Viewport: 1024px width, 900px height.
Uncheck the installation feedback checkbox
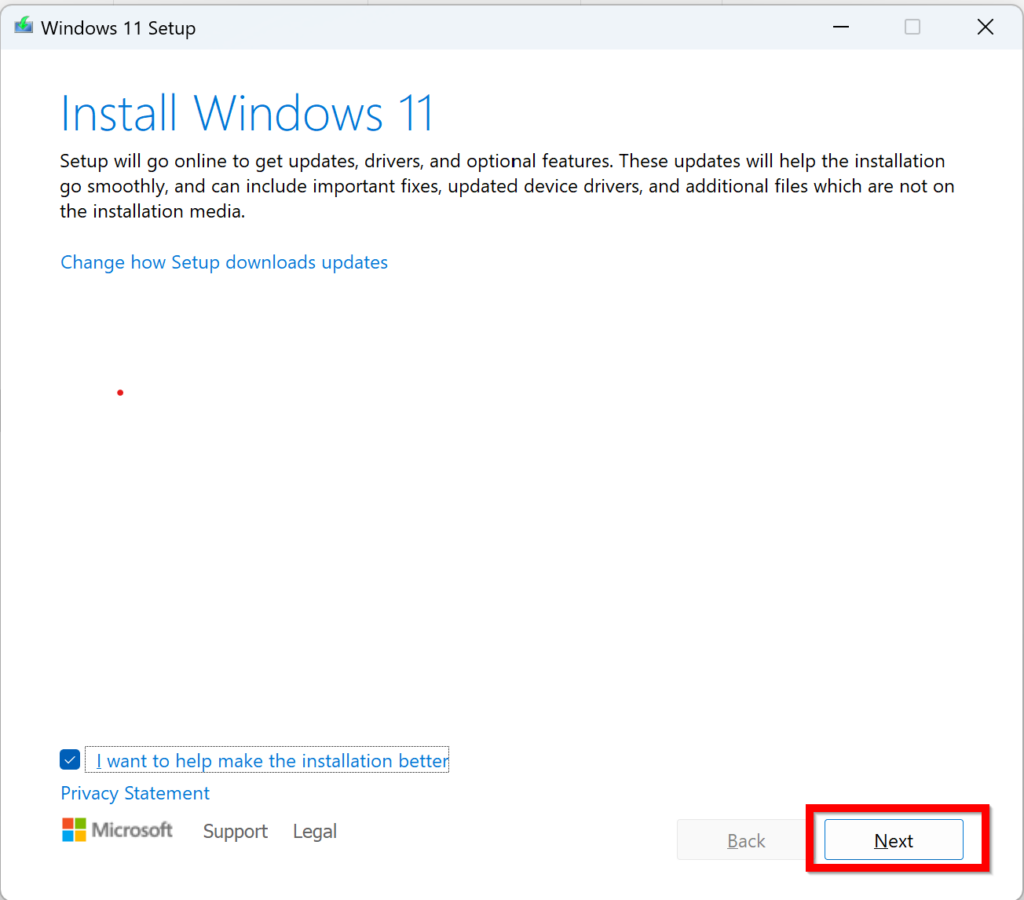point(70,760)
